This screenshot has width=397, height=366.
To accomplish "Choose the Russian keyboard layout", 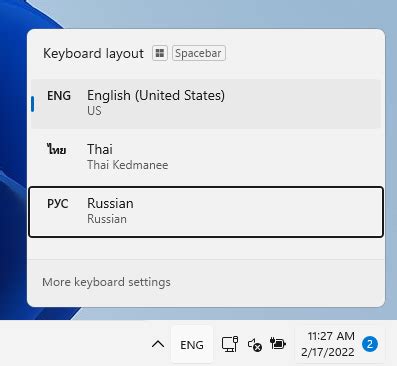I will coord(206,212).
